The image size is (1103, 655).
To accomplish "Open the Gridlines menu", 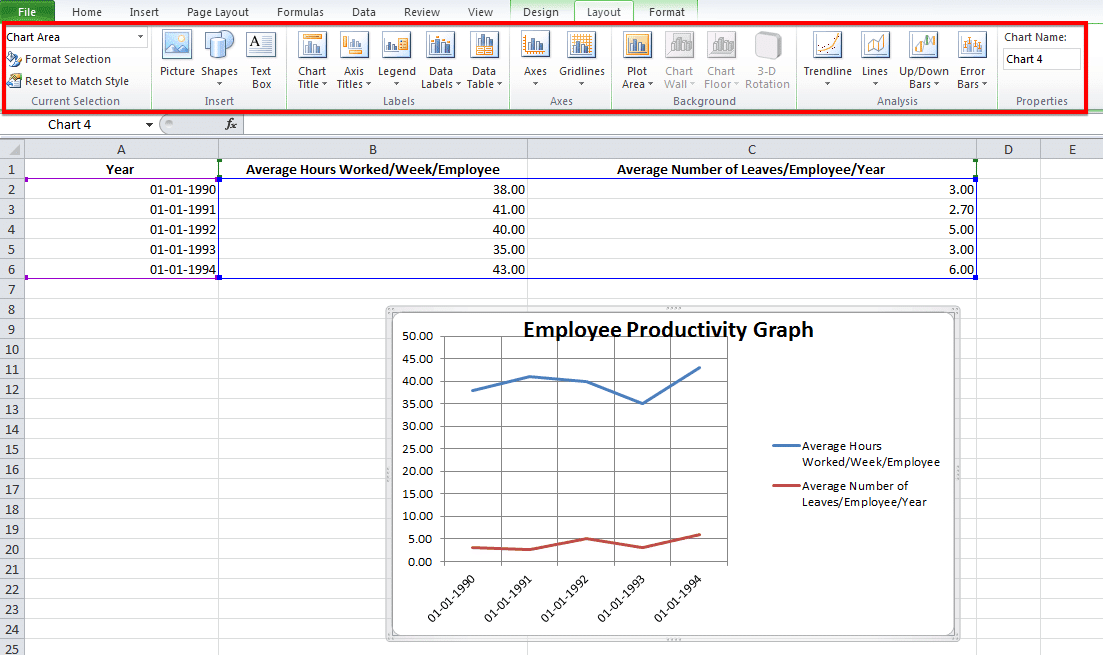I will pyautogui.click(x=582, y=61).
